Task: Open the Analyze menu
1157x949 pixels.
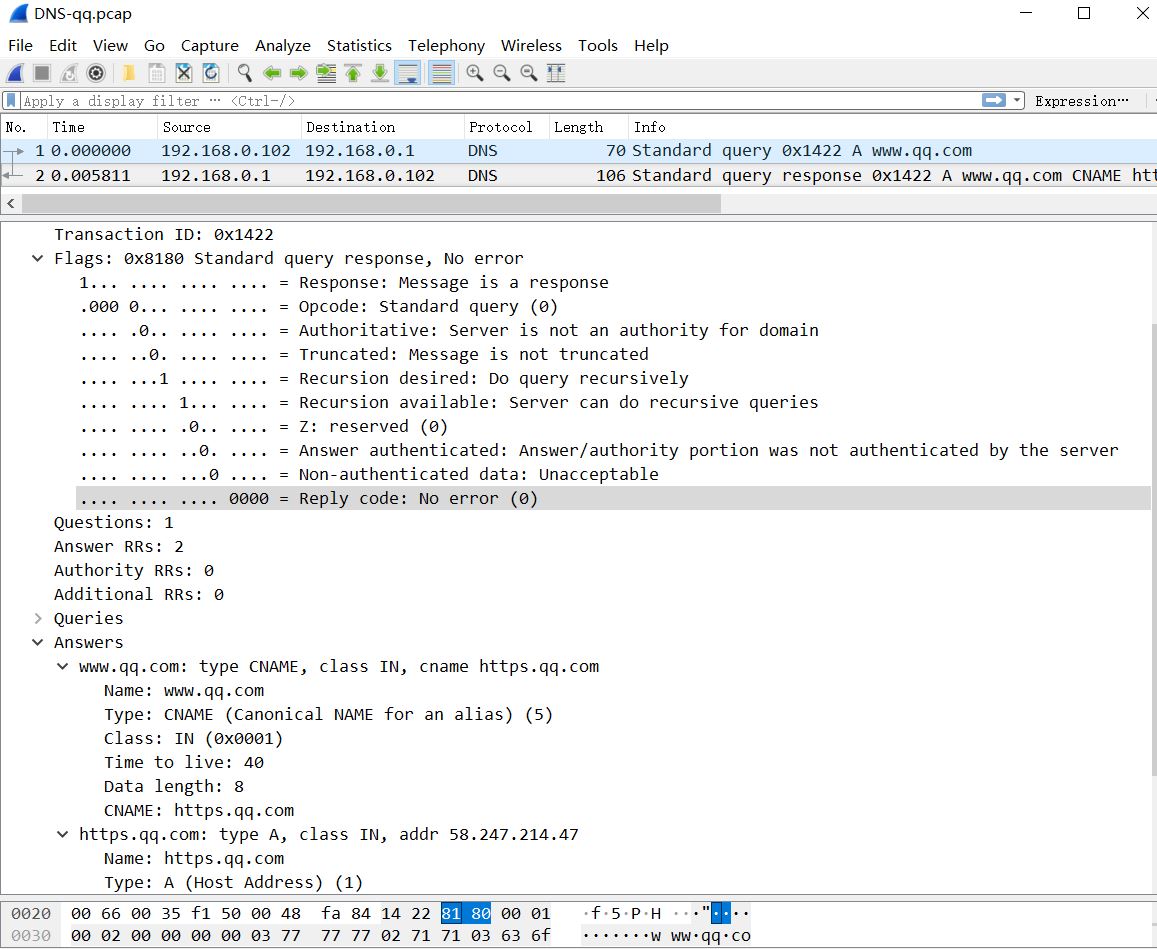Action: 283,46
